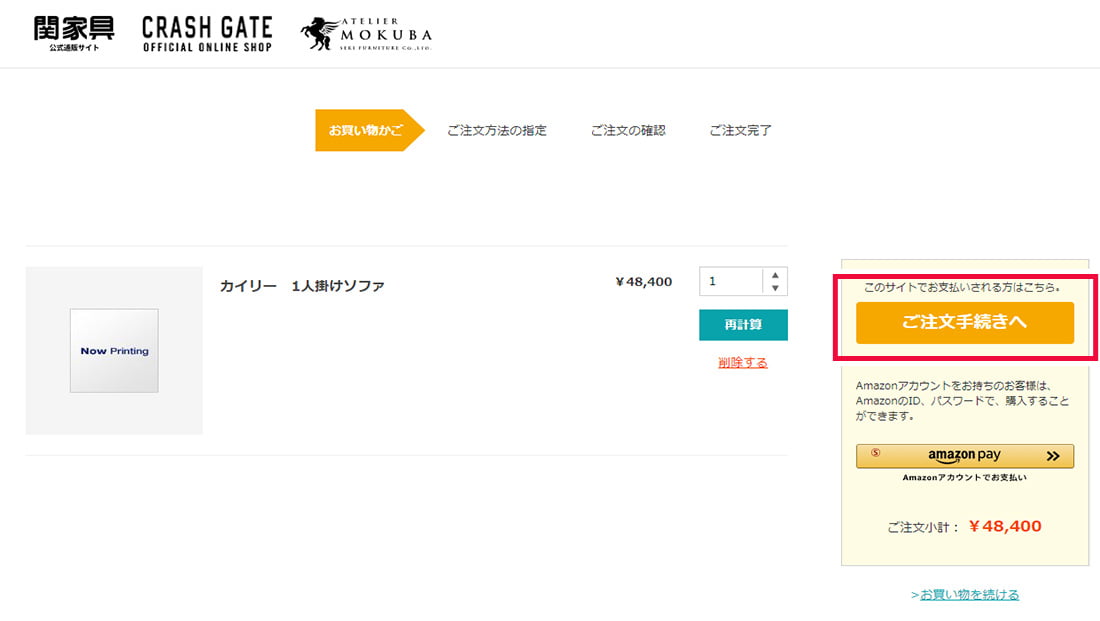Click the amazon pay button icon
The height and width of the screenshot is (621, 1100).
pos(966,455)
